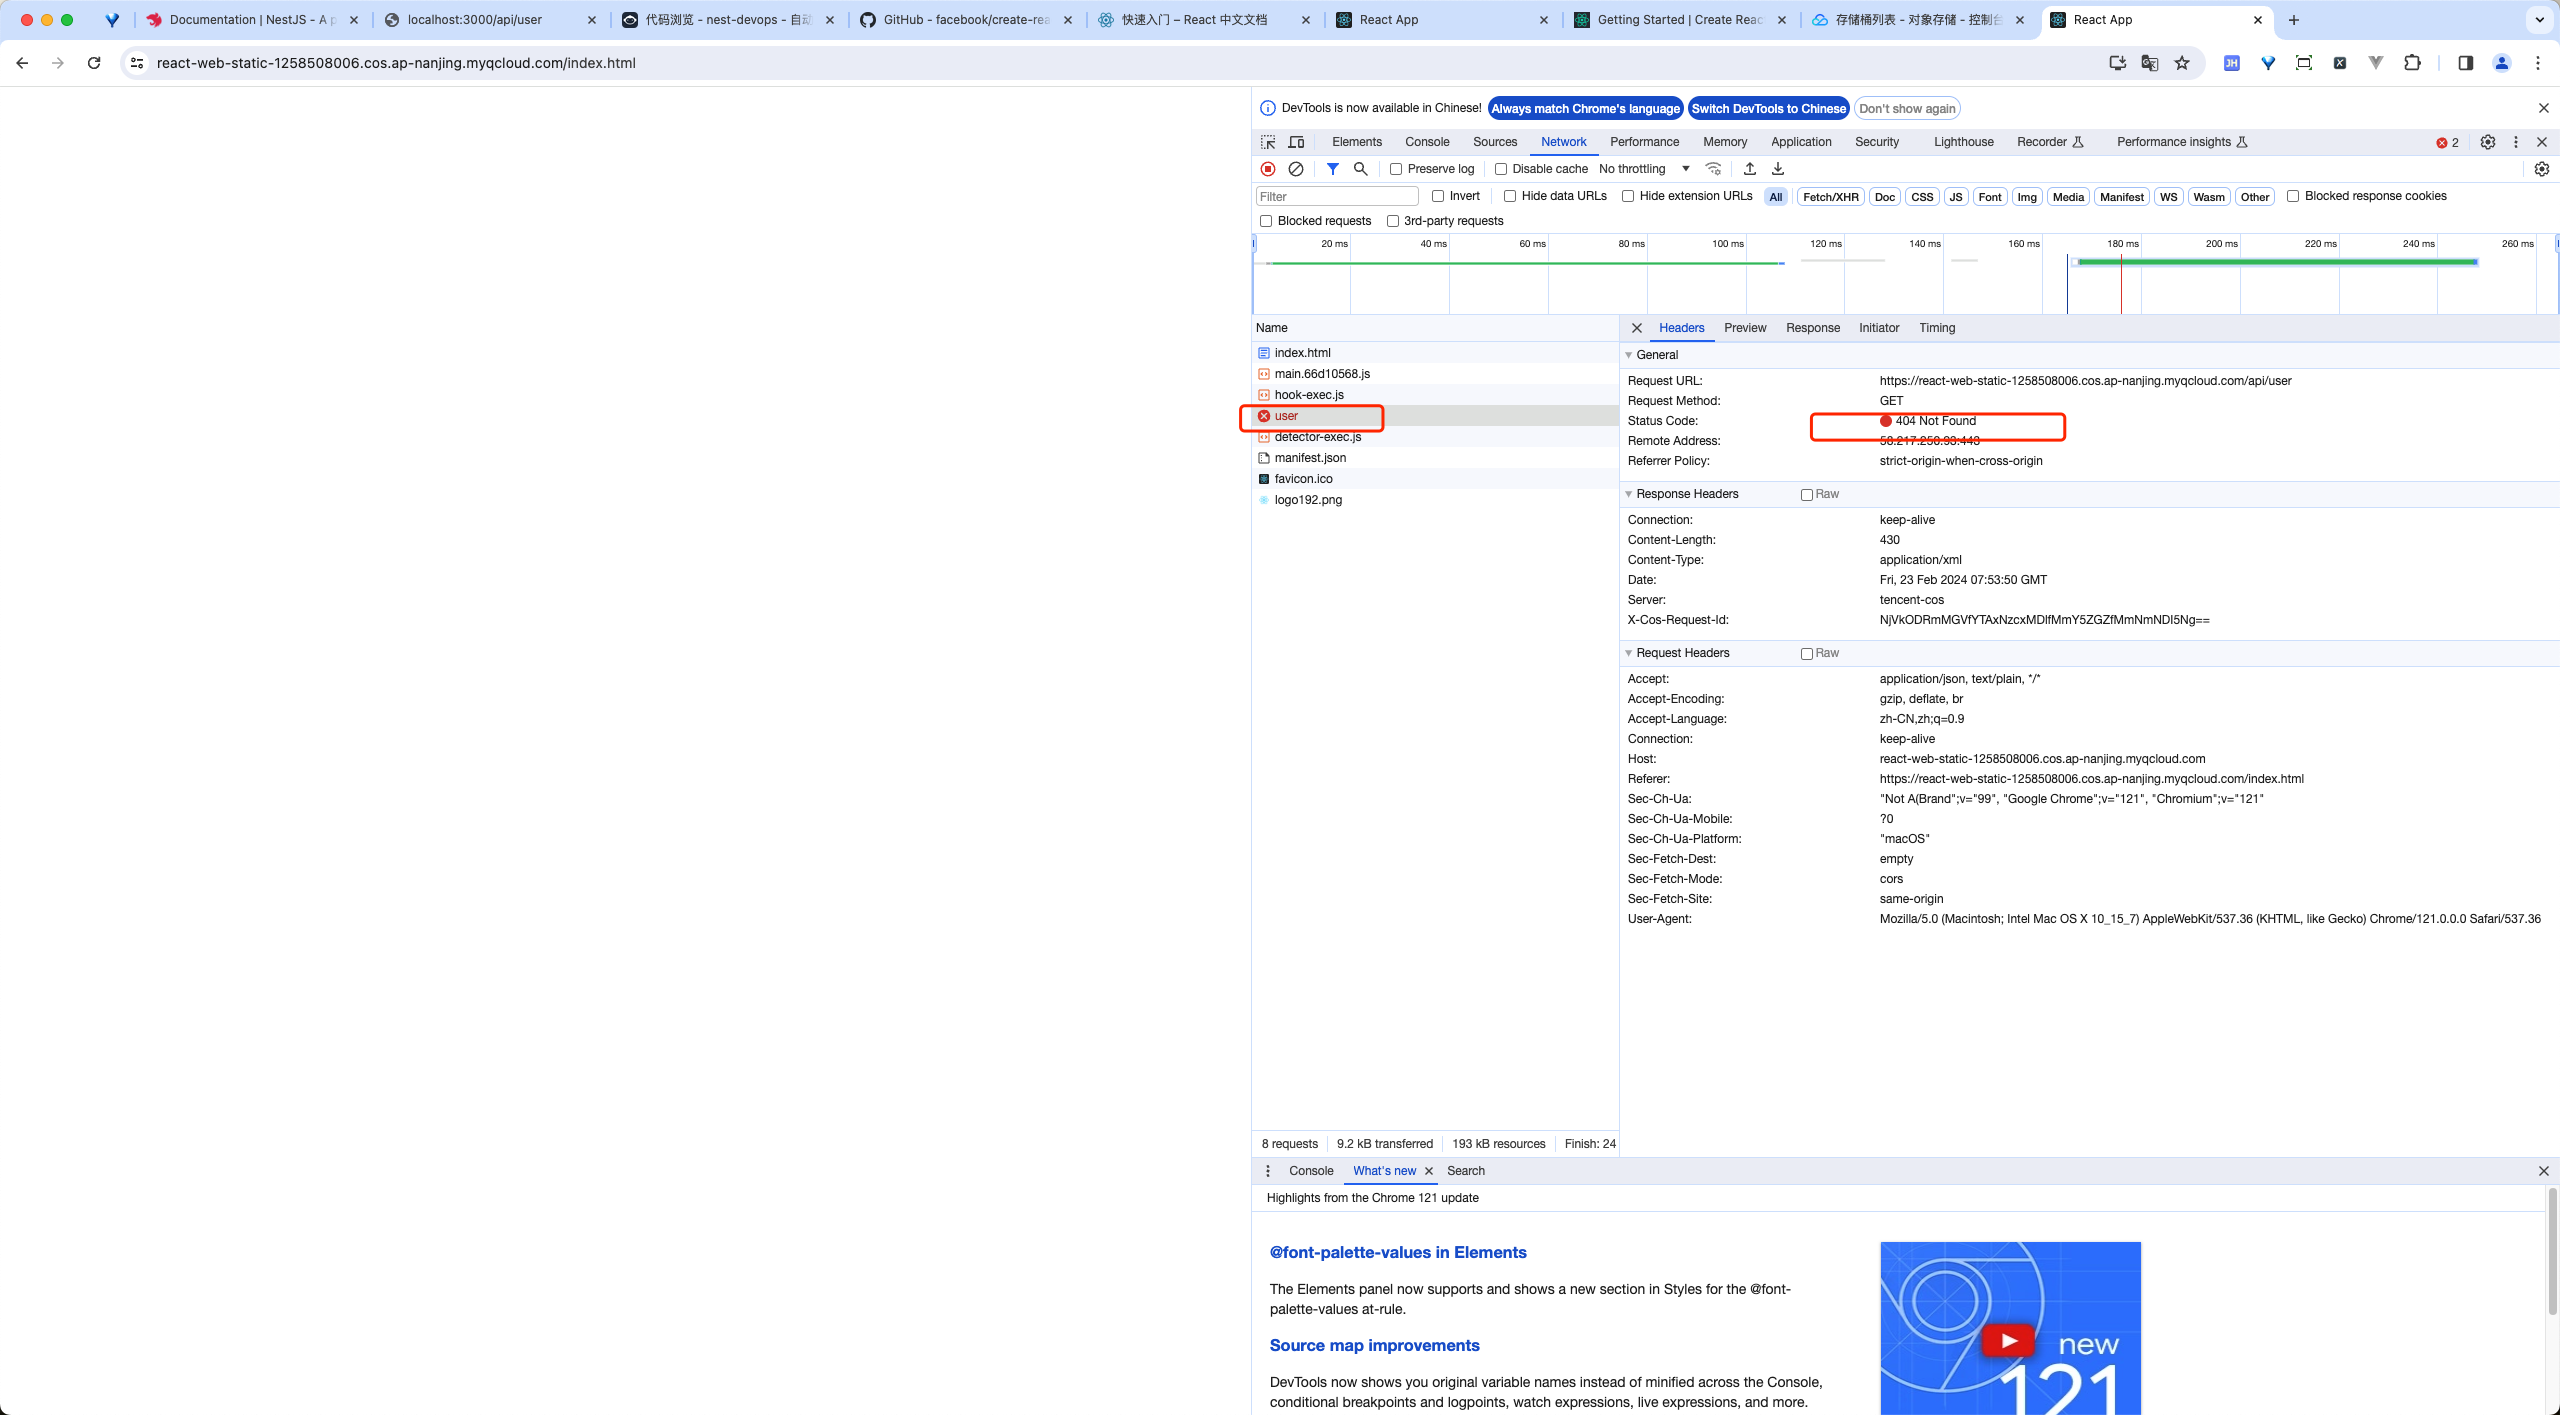
Task: Open network search magnifier icon
Action: (1361, 169)
